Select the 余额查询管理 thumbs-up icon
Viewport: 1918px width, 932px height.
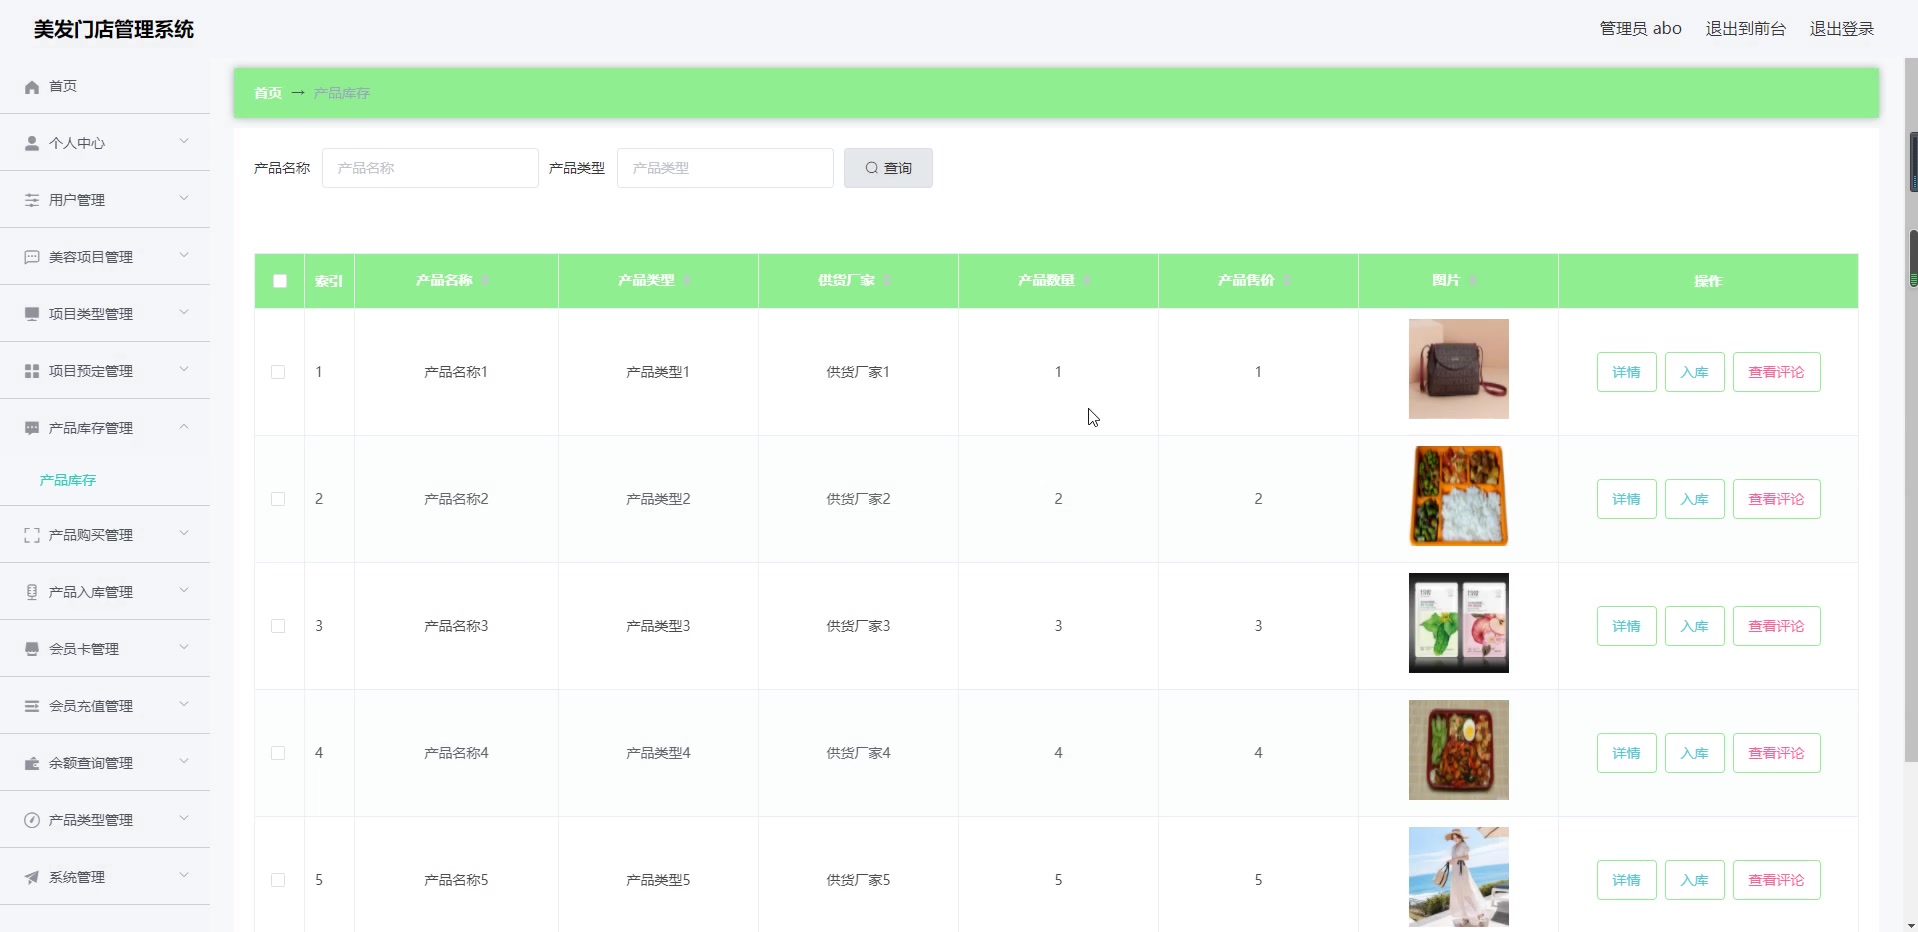click(31, 763)
